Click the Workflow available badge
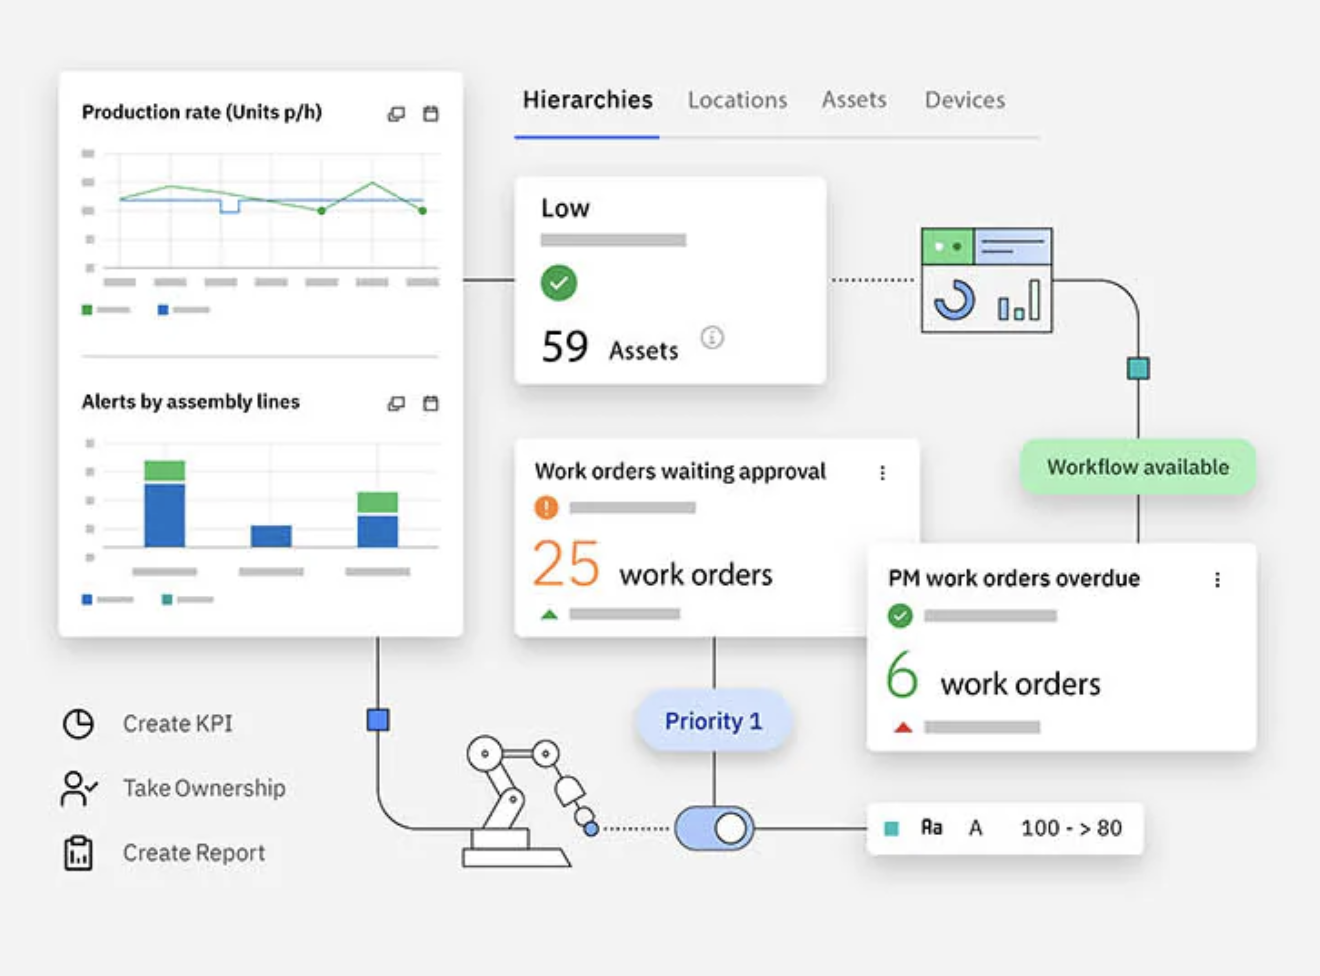 pos(1137,467)
